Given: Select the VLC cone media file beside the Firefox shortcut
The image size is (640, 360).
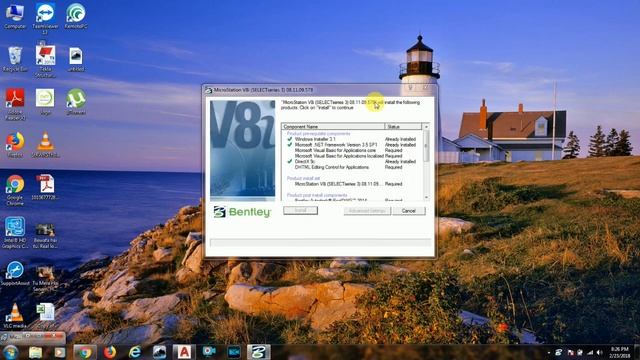Looking at the screenshot, I should (45, 145).
